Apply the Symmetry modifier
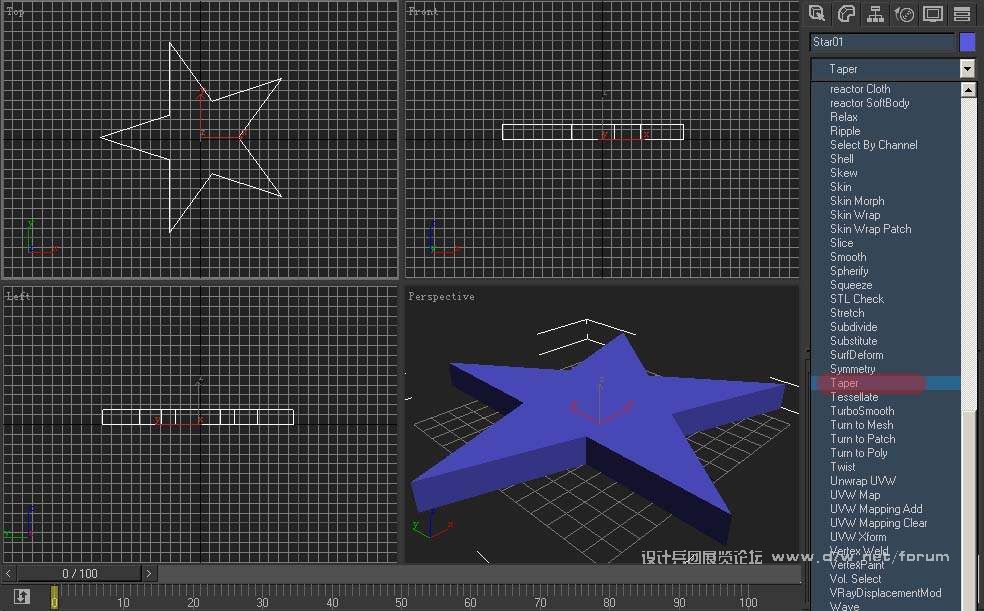The height and width of the screenshot is (611, 984). (852, 369)
